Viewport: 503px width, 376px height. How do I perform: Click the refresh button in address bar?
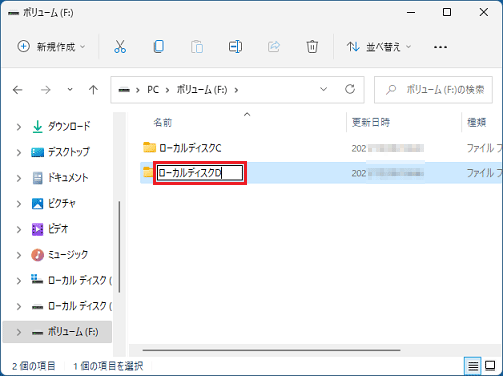pyautogui.click(x=350, y=89)
